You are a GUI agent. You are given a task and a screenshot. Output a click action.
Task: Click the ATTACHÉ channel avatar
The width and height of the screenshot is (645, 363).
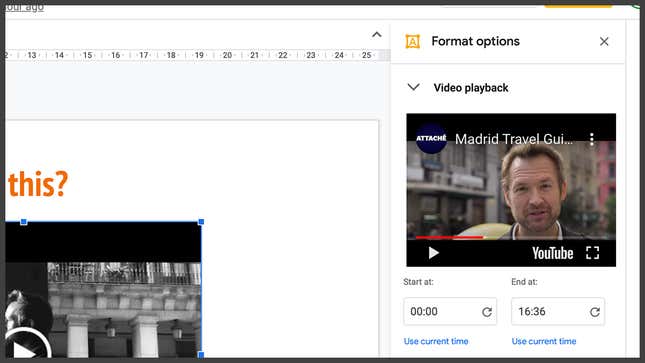click(x=431, y=138)
